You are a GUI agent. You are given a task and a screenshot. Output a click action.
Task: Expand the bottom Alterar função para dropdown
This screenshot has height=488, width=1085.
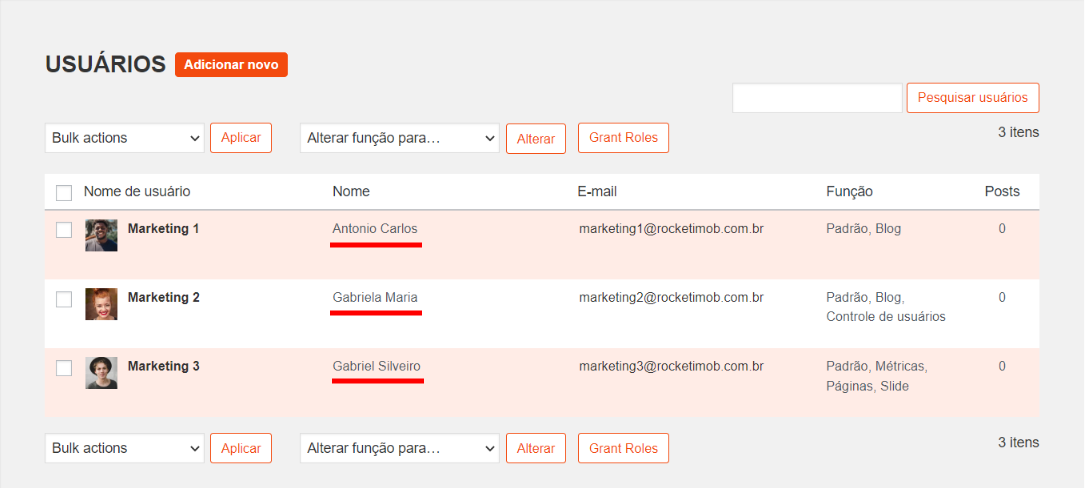400,448
